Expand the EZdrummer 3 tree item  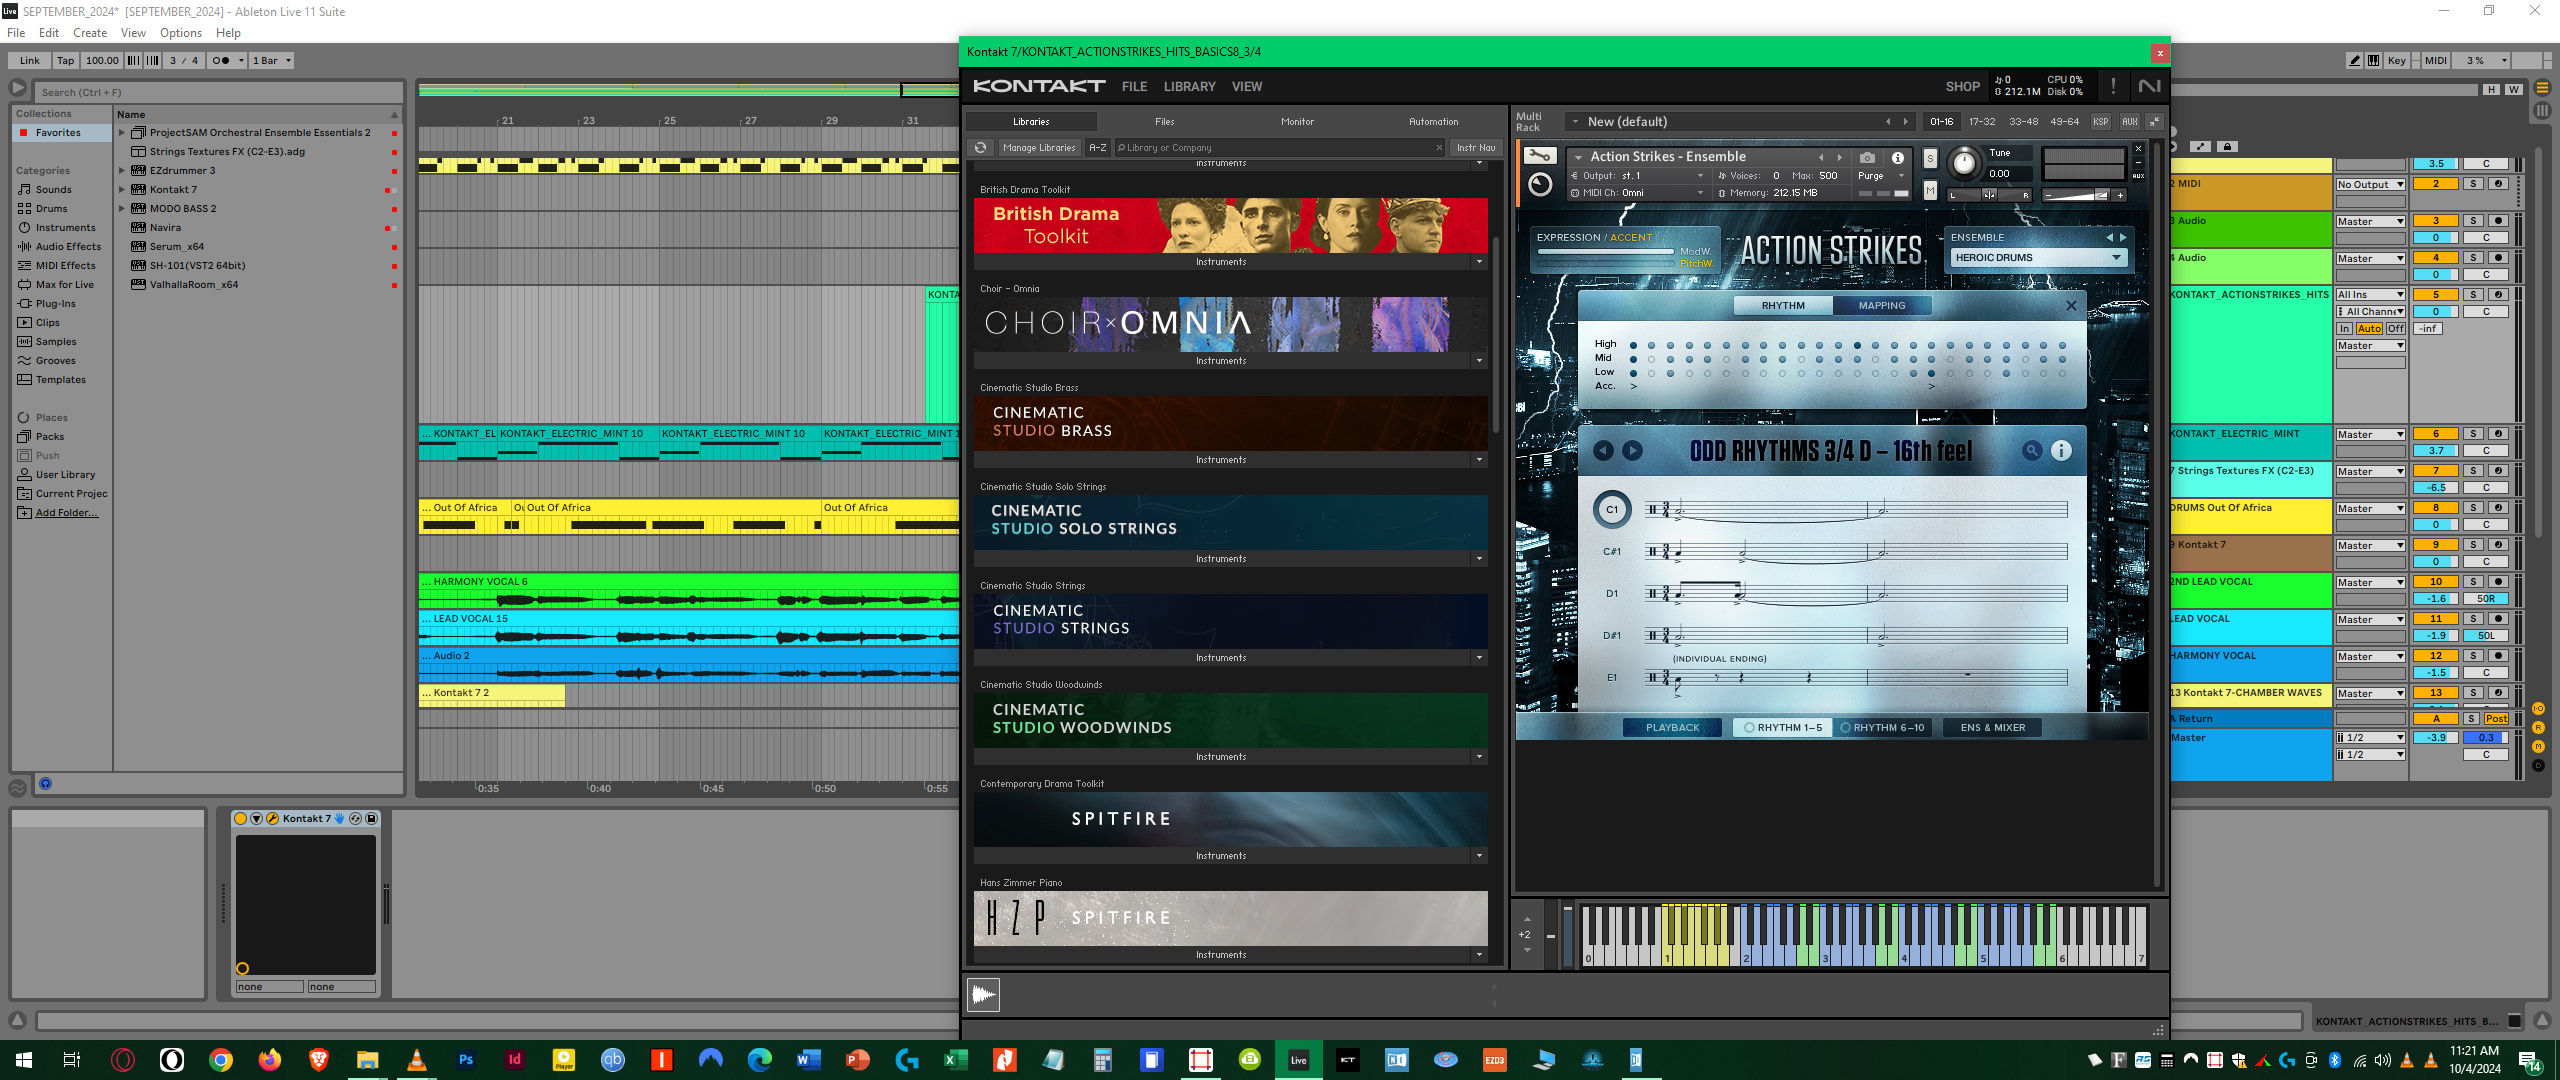pos(122,171)
